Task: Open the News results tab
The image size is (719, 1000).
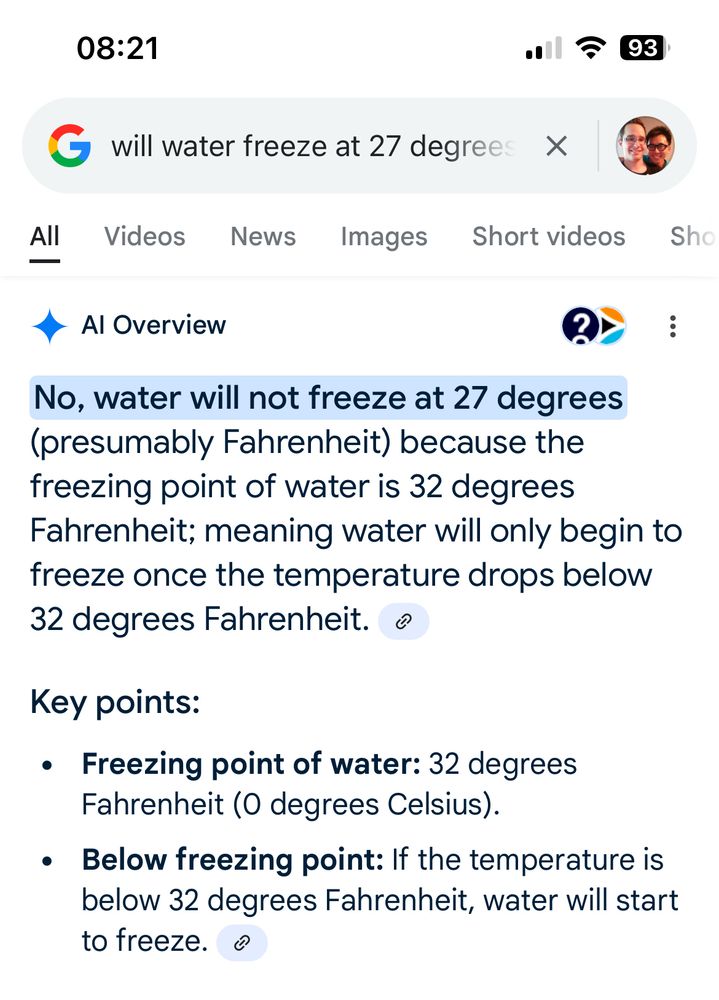Action: [x=262, y=236]
